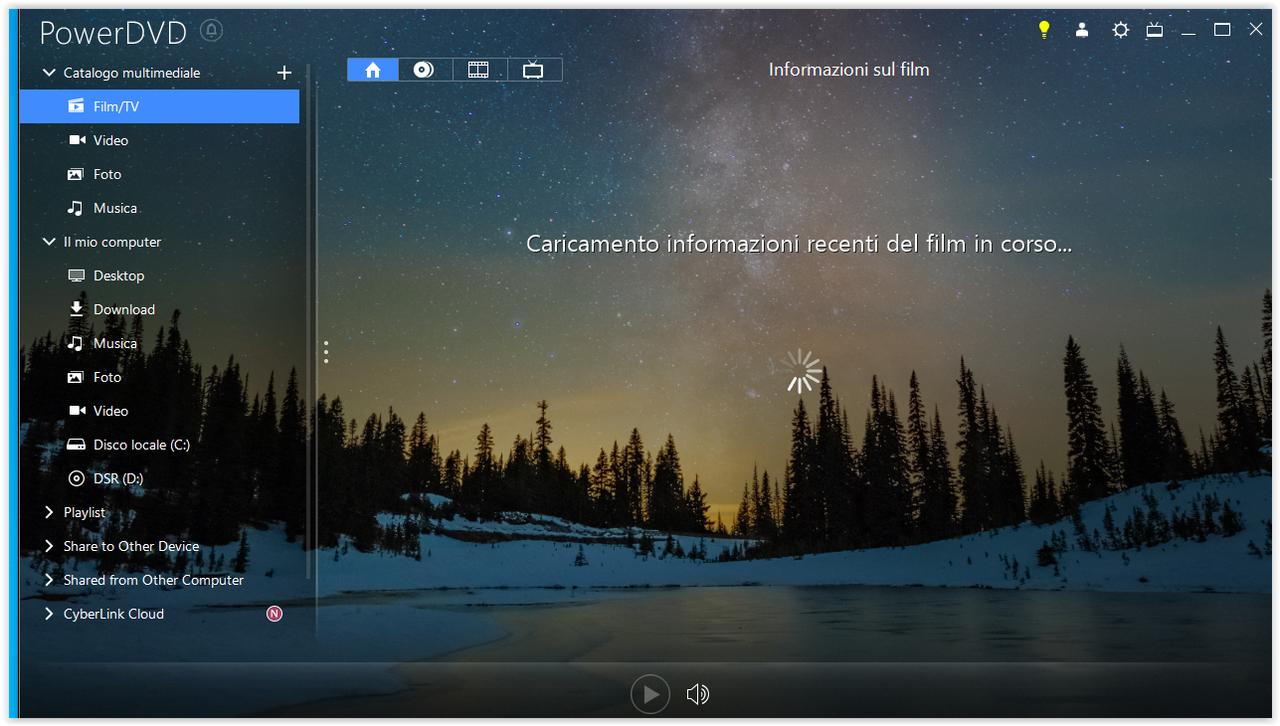
Task: Click the Desktop monitor icon
Action: (x=76, y=276)
